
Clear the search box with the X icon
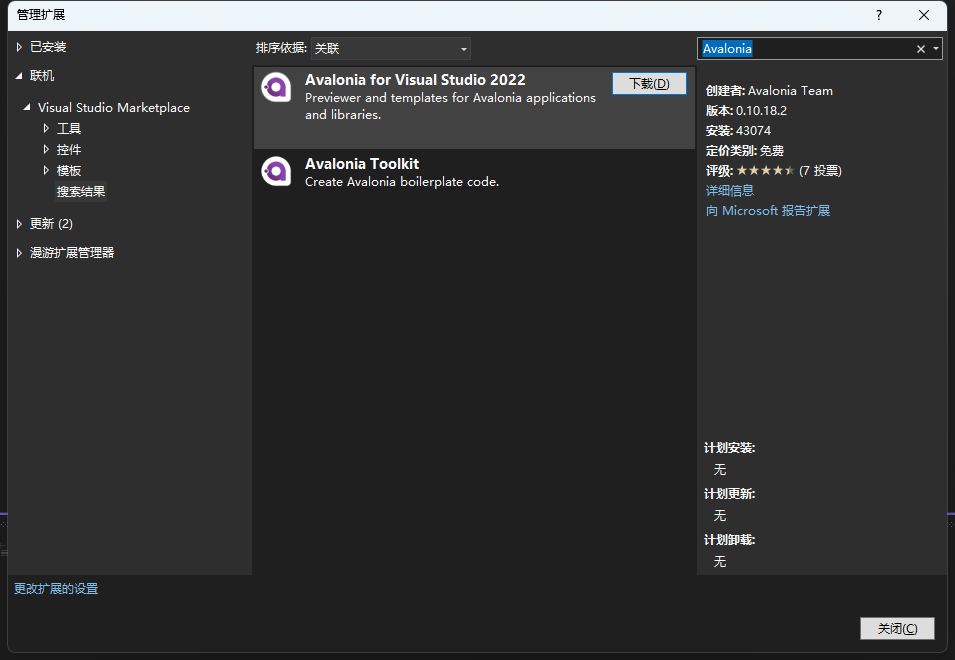click(x=921, y=49)
